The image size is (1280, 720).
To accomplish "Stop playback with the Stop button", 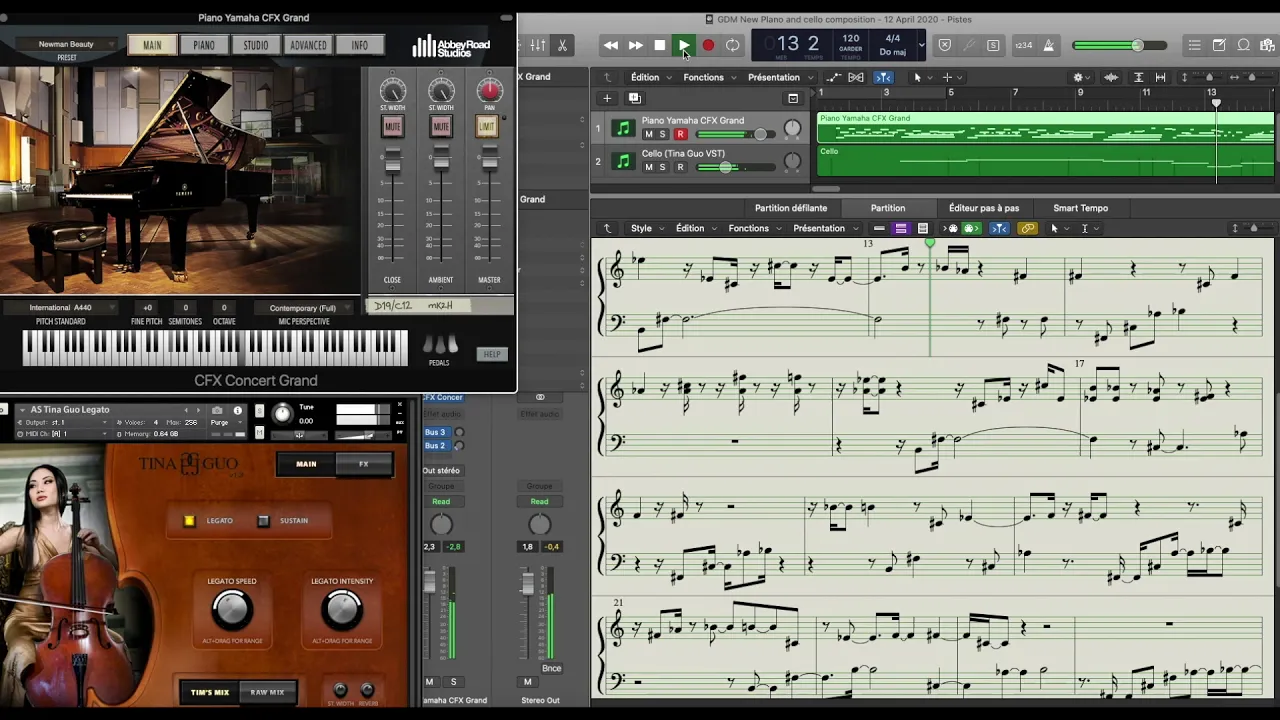I will pos(660,45).
